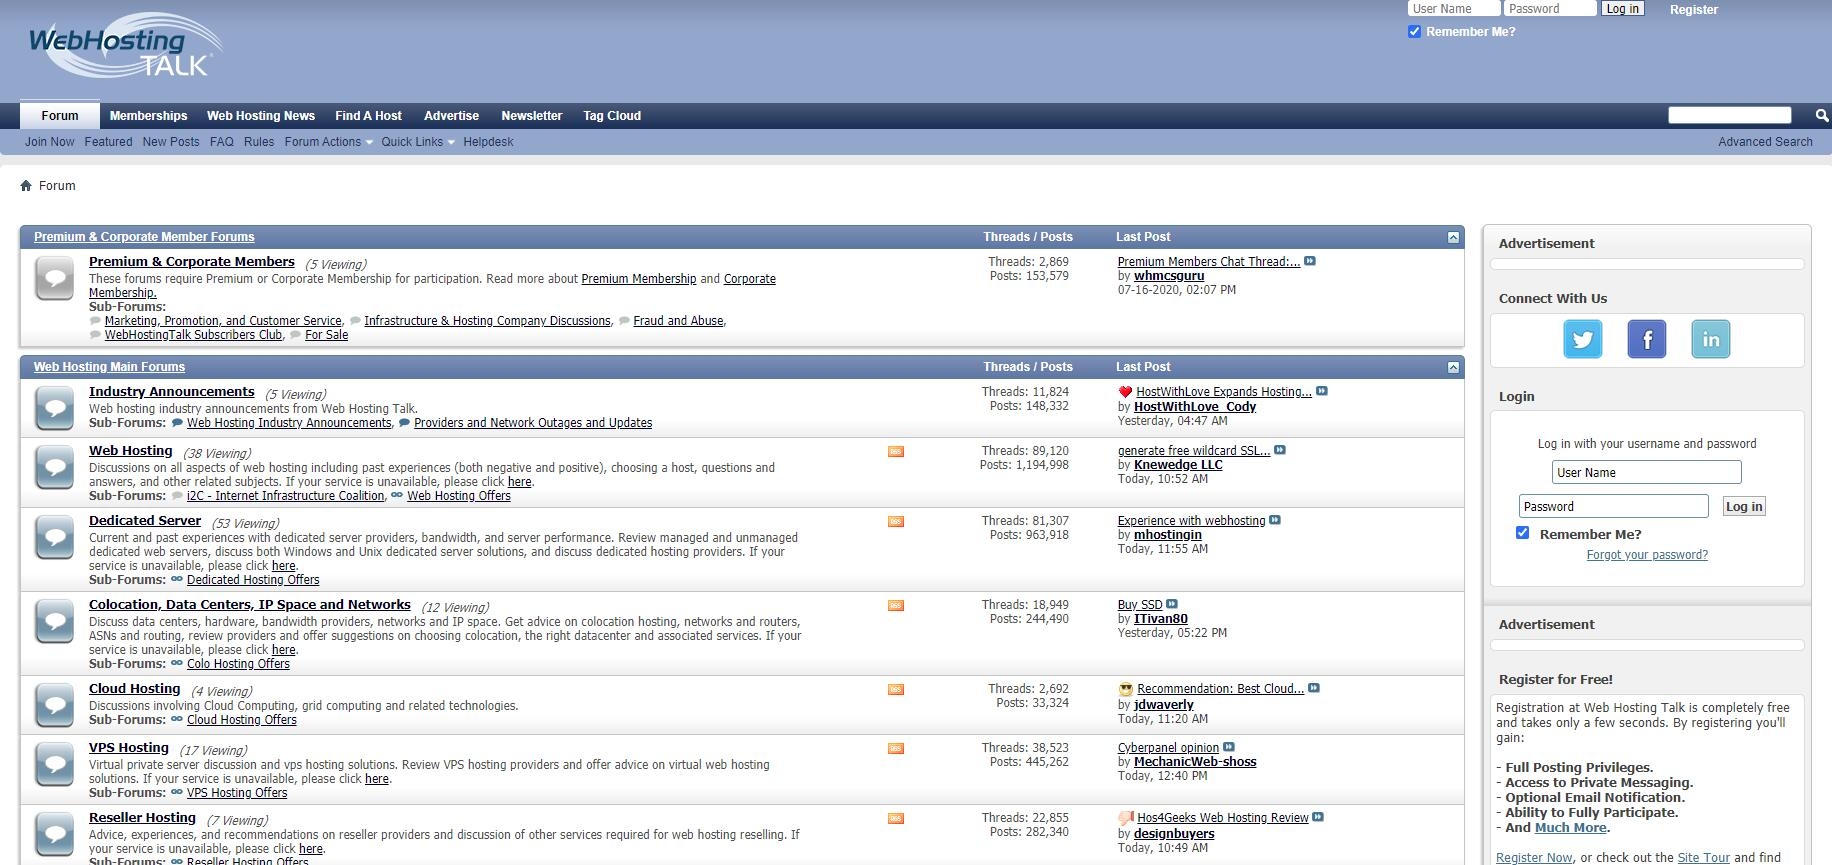Viewport: 1832px width, 865px height.
Task: Click the Dedicated Server forum status icon
Action: click(54, 538)
